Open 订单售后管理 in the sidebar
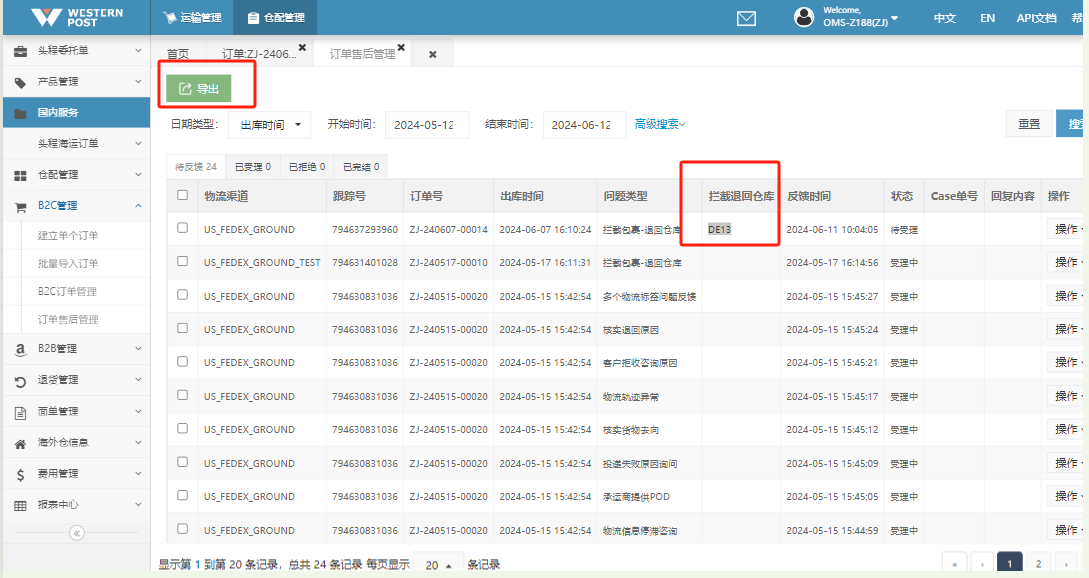The width and height of the screenshot is (1089, 578). [x=68, y=320]
